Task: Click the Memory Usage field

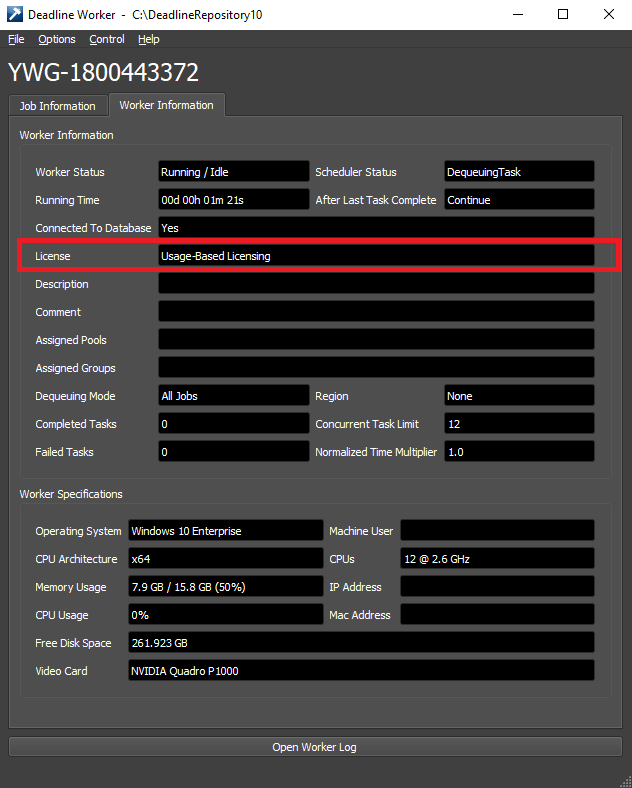Action: (226, 587)
